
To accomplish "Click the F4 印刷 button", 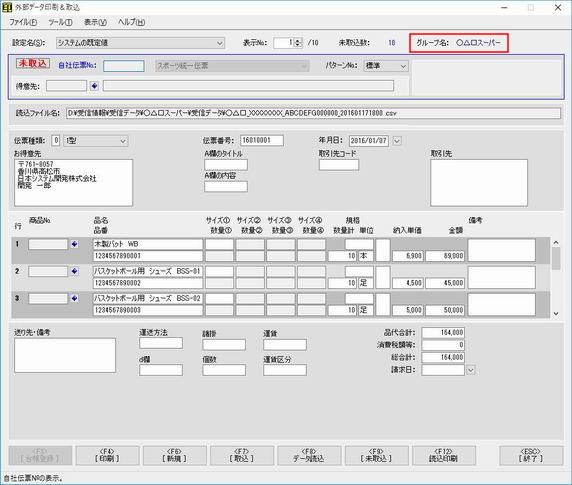I will 107,455.
